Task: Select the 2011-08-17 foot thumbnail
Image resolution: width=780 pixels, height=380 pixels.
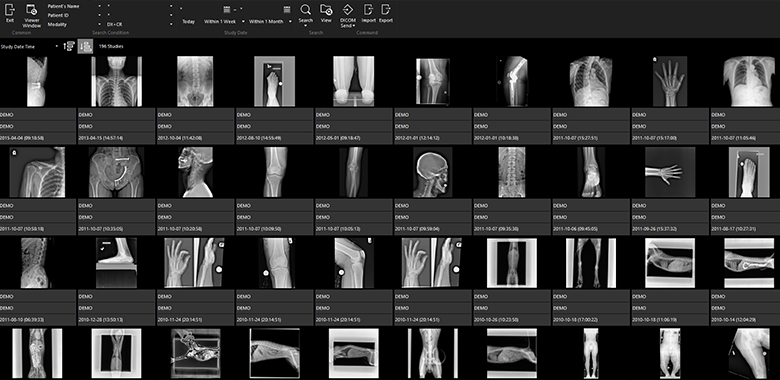Action: point(749,172)
